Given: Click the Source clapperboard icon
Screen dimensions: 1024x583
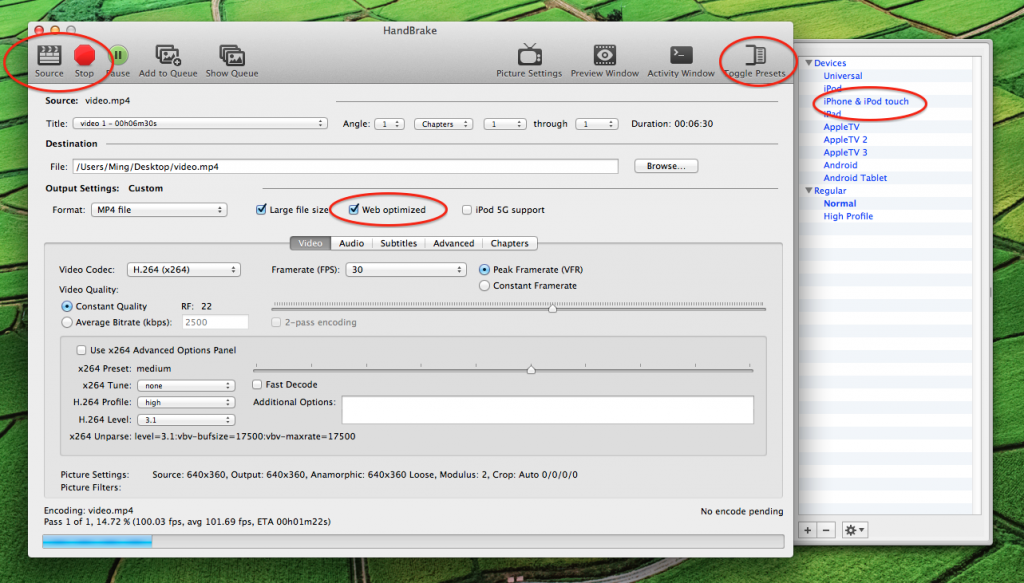Looking at the screenshot, I should tap(49, 55).
